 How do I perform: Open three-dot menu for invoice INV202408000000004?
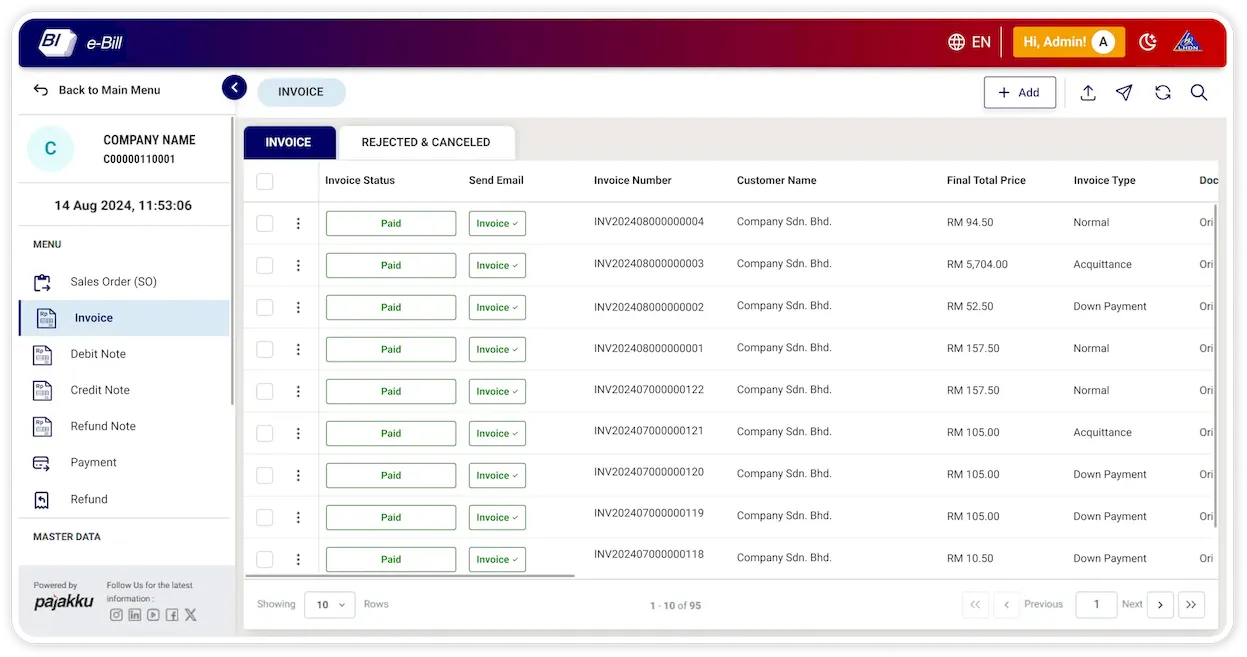(298, 223)
